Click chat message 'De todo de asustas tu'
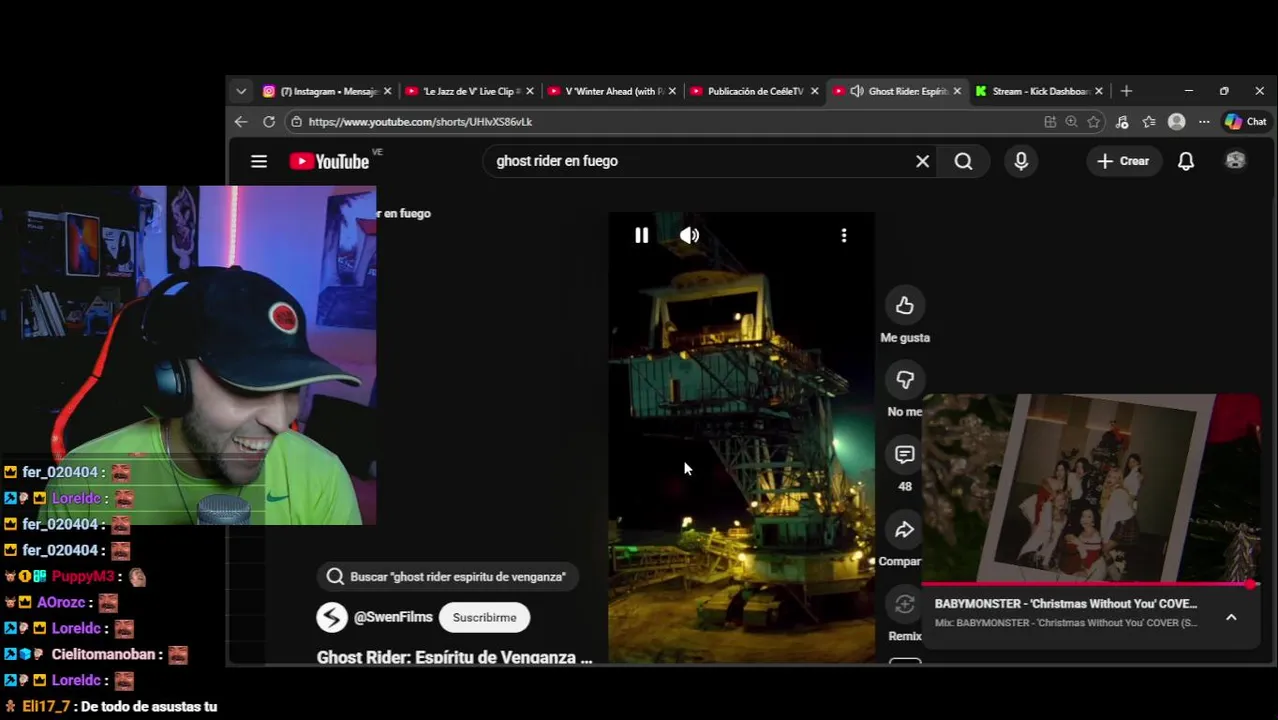Image resolution: width=1278 pixels, height=720 pixels. (x=149, y=706)
